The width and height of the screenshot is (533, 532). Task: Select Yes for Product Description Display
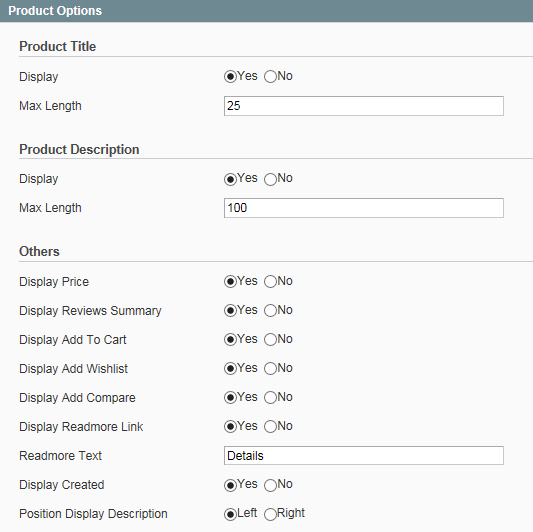230,179
